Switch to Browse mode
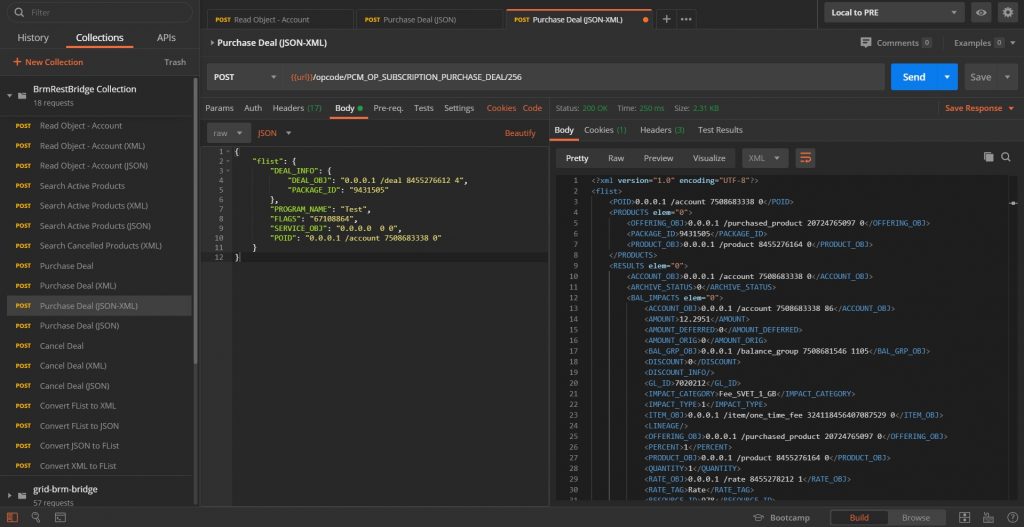1024x527 pixels. tap(916, 517)
